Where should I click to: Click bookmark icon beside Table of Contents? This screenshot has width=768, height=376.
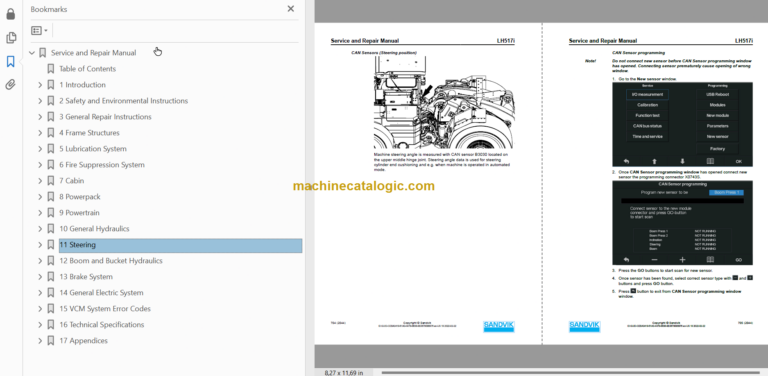coord(50,69)
